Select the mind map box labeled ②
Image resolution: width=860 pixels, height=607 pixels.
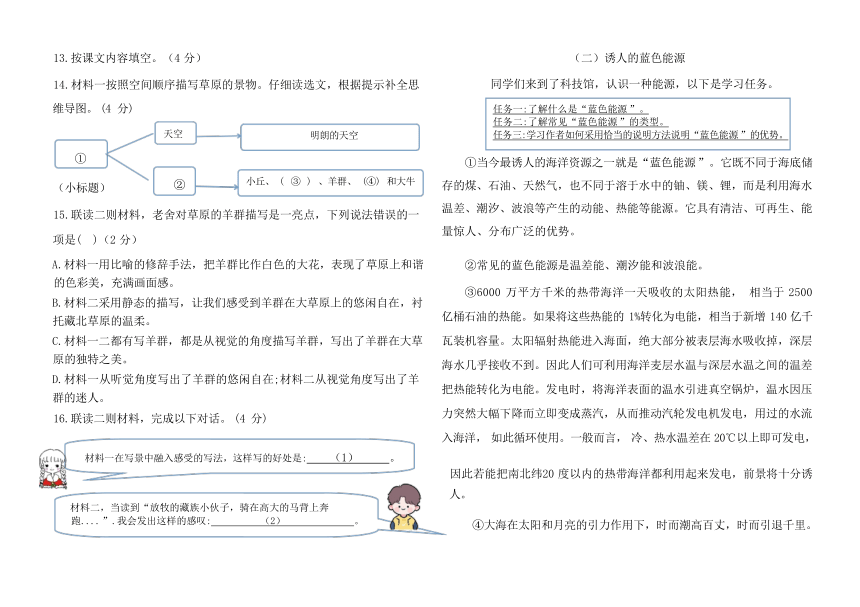tap(174, 181)
